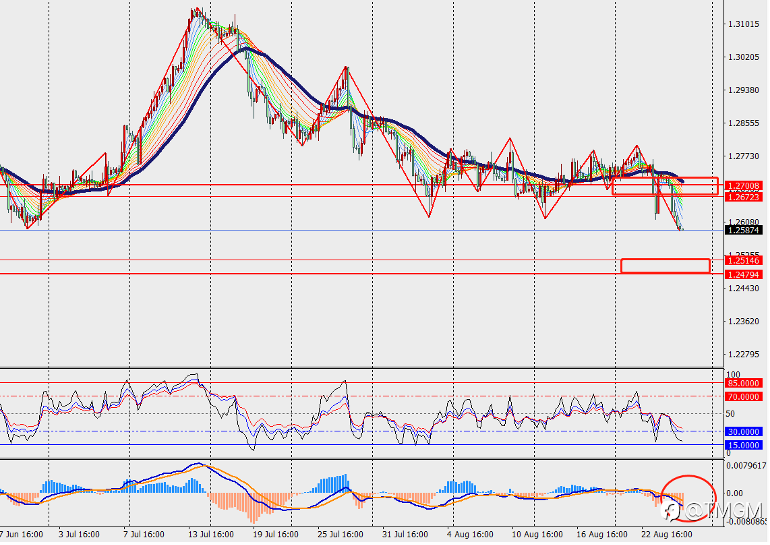Image resolution: width=770 pixels, height=545 pixels.
Task: Click the red 1.24794 level price tag
Action: pos(744,275)
